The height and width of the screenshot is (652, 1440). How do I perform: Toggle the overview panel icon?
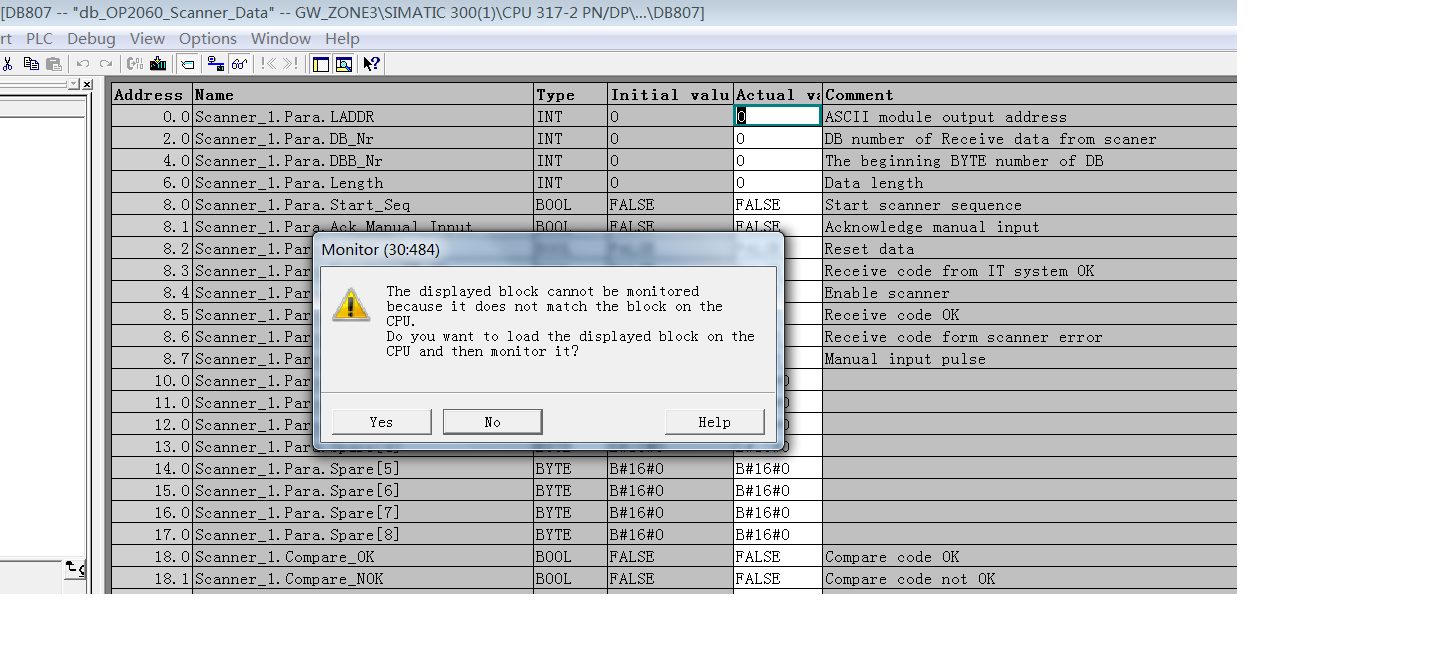pos(321,64)
